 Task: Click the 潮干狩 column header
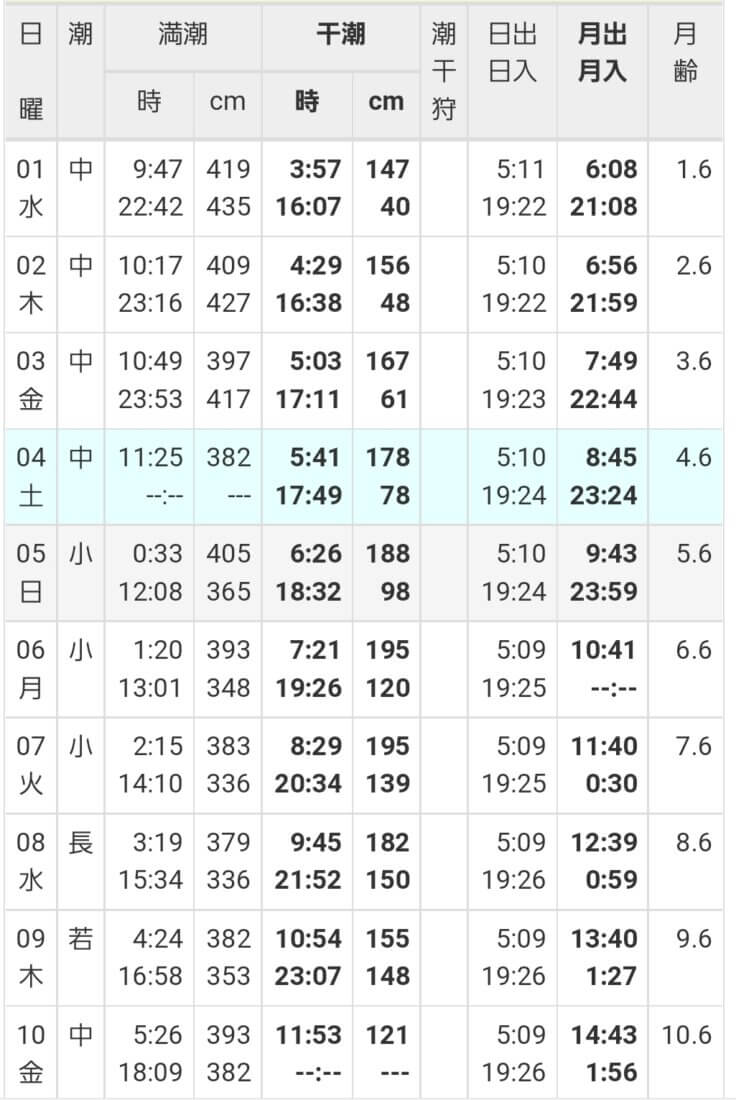point(443,71)
